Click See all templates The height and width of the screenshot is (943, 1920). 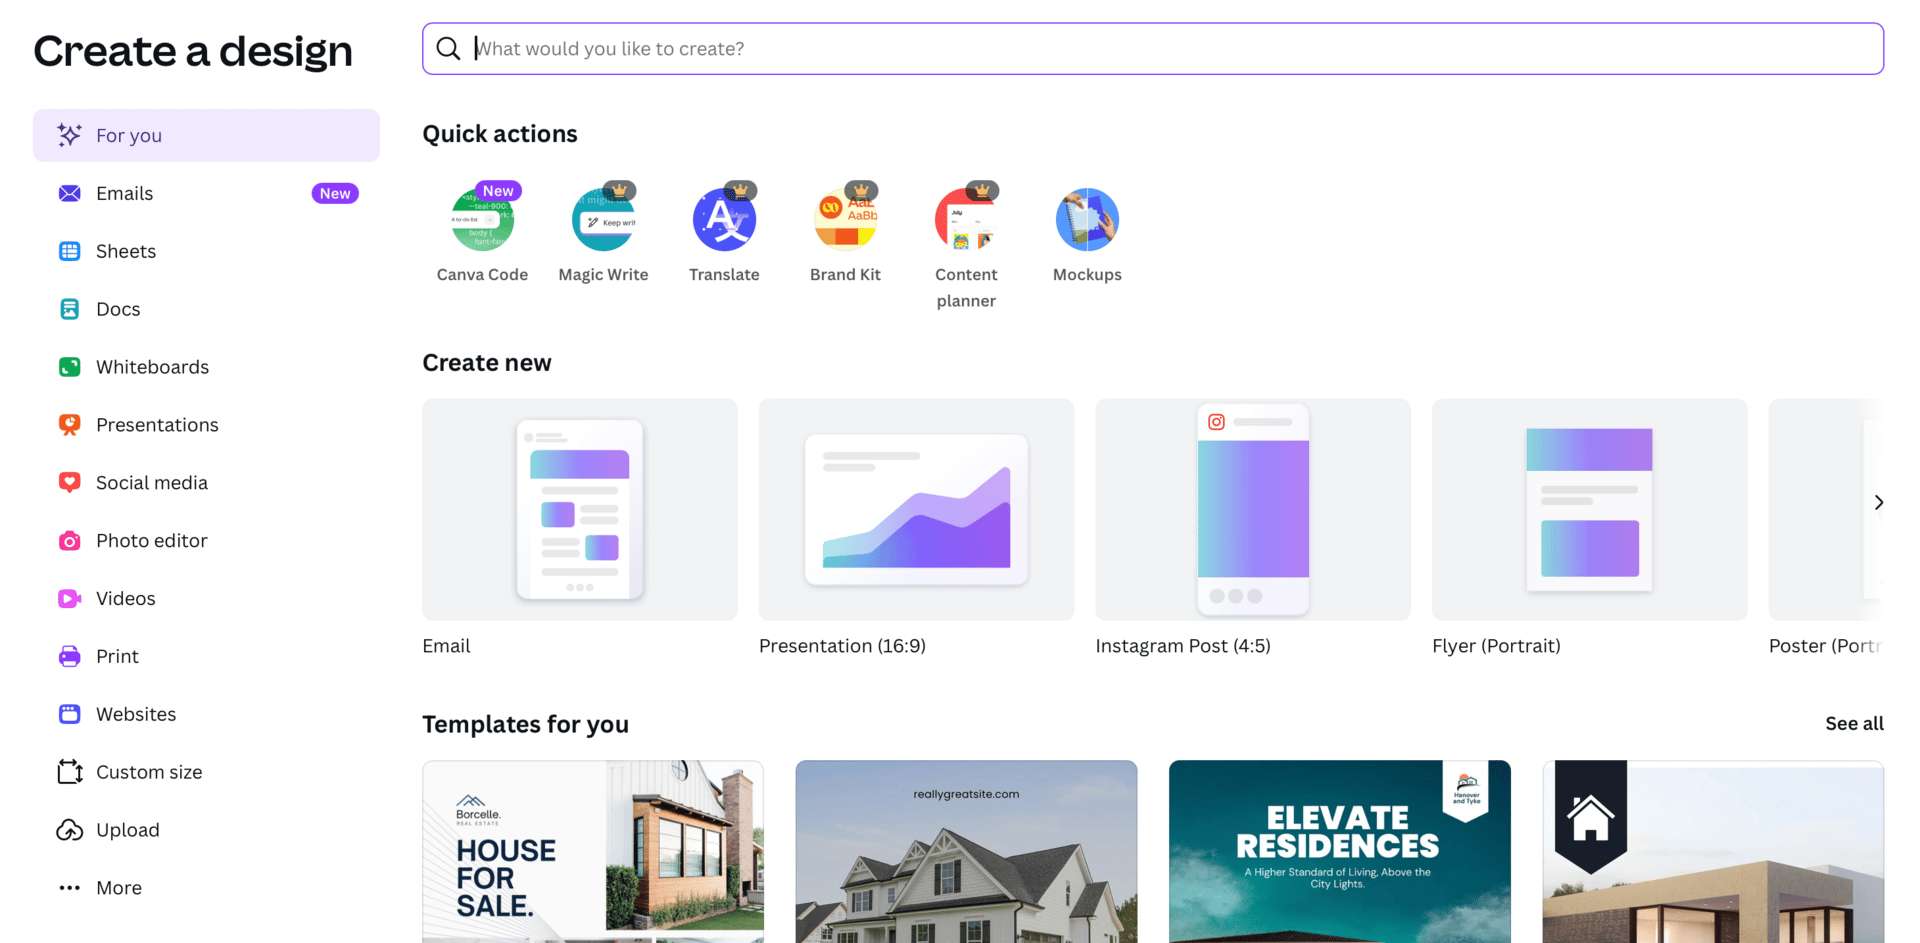point(1854,723)
